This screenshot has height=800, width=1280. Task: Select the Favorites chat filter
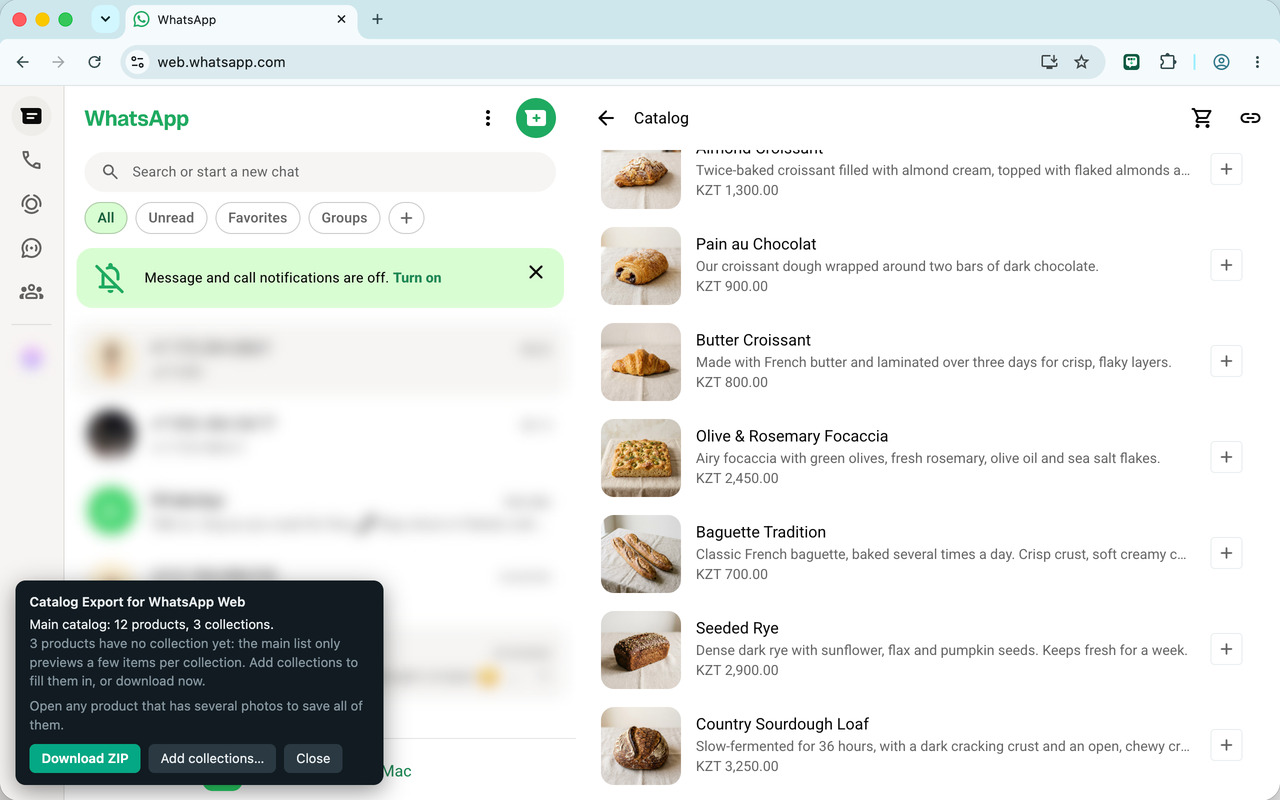tap(257, 218)
